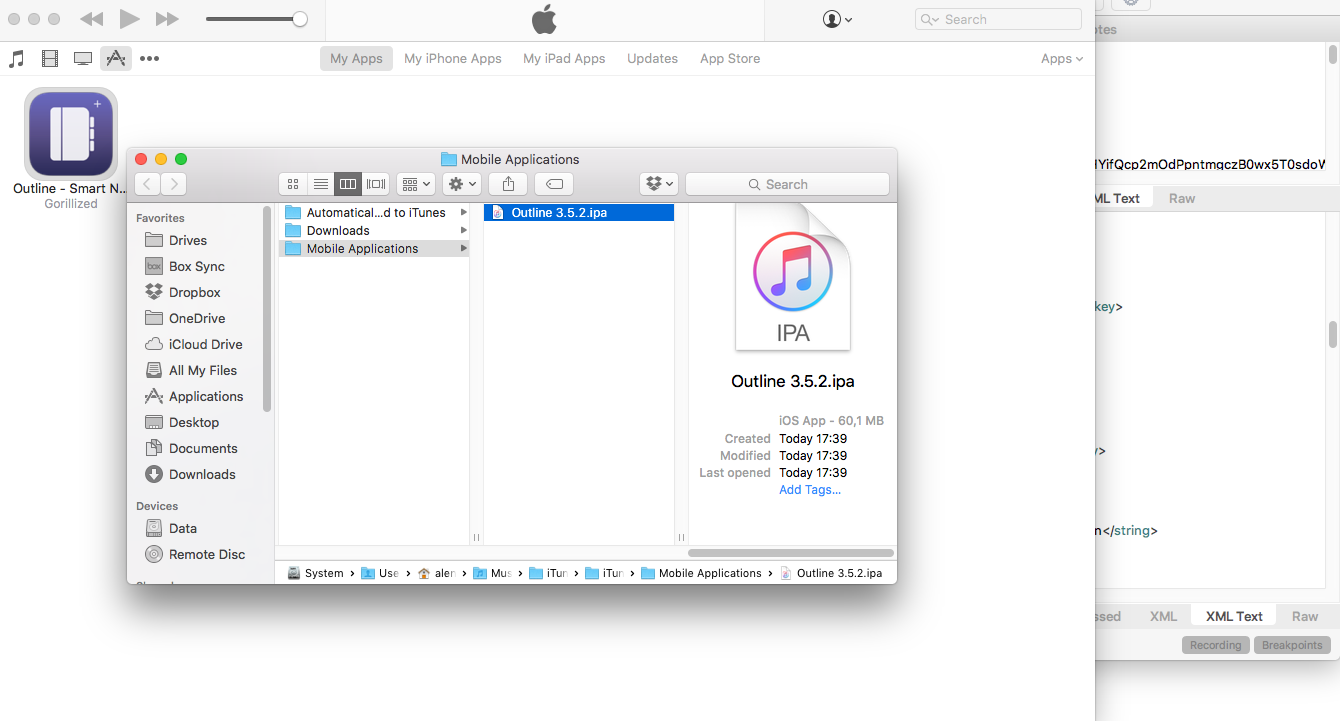The height and width of the screenshot is (721, 1340).
Task: Open the Finder arrange items dropdown
Action: coord(415,184)
